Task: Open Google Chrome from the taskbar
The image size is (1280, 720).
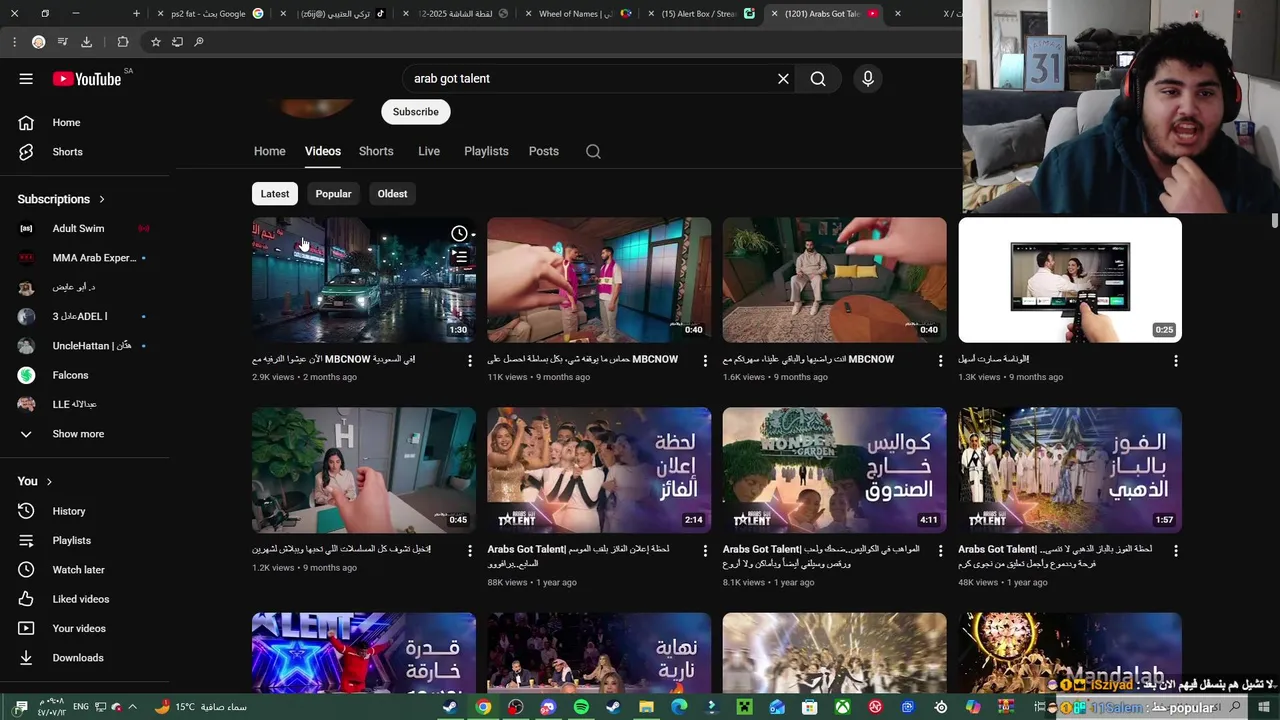Action: pos(483,707)
